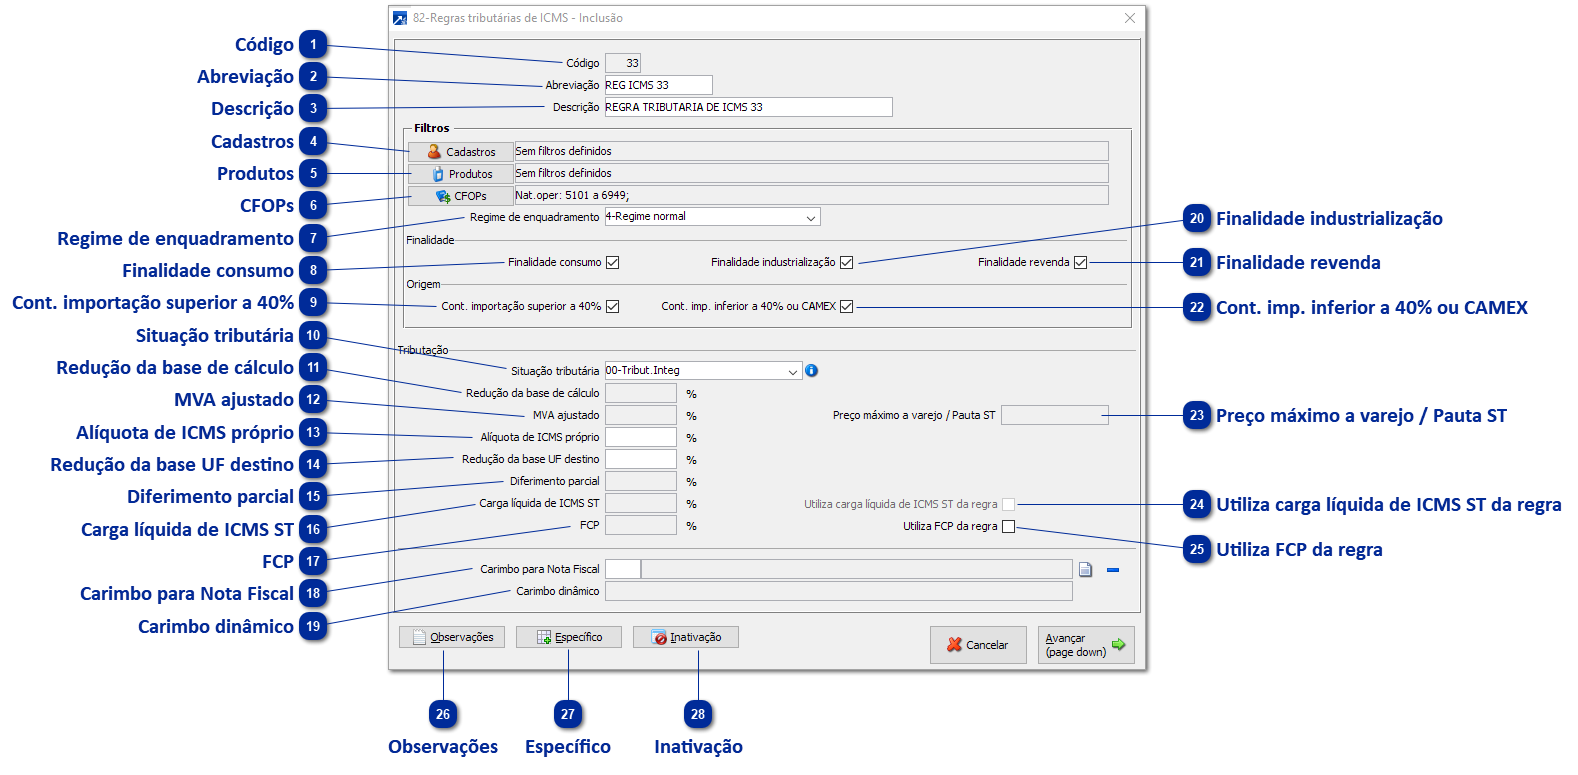Select the Código field showing 33
Viewport: 1578px width, 775px height.
pos(623,63)
